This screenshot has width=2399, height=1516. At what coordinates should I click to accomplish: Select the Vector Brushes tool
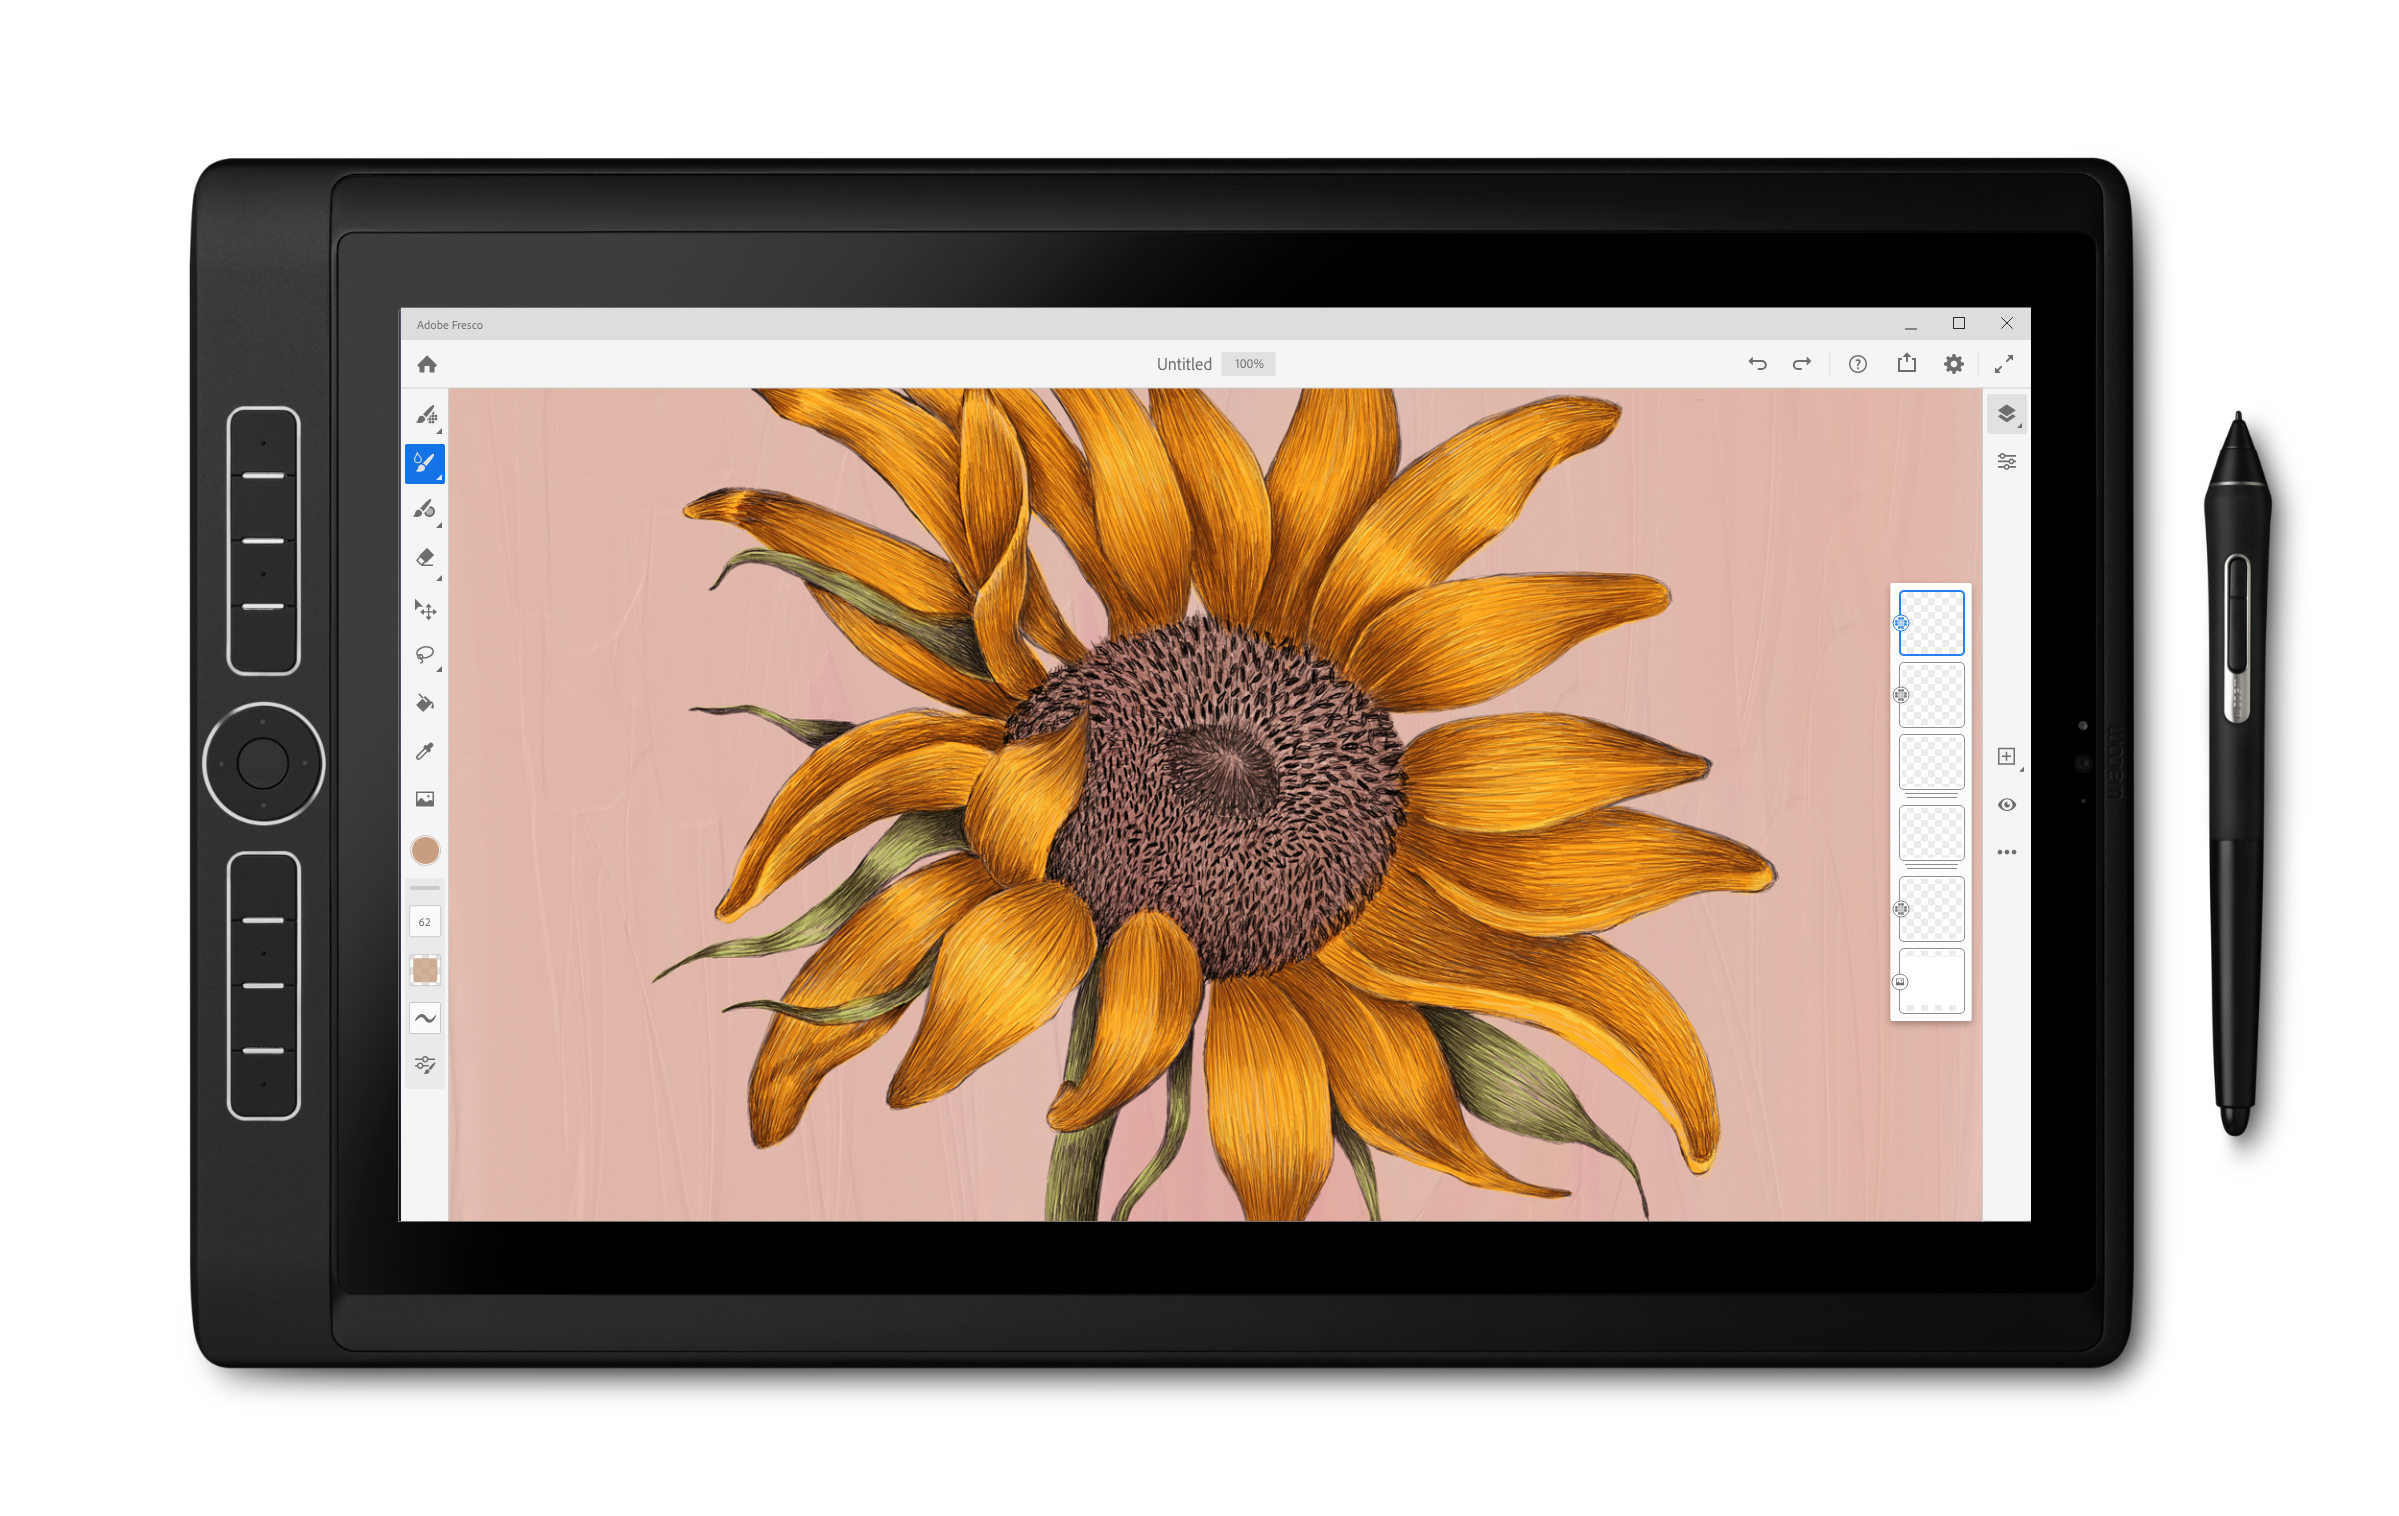point(425,511)
